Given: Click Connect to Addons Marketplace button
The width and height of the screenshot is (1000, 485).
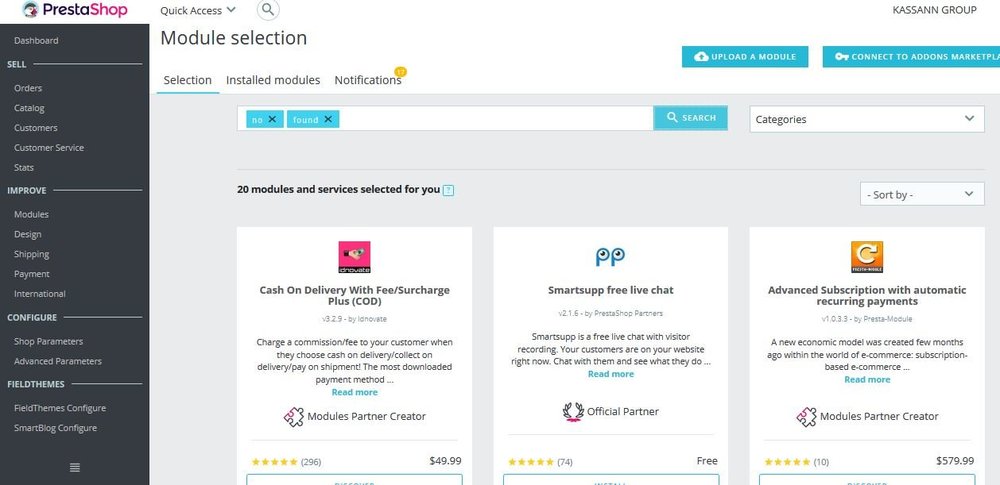Looking at the screenshot, I should (910, 57).
